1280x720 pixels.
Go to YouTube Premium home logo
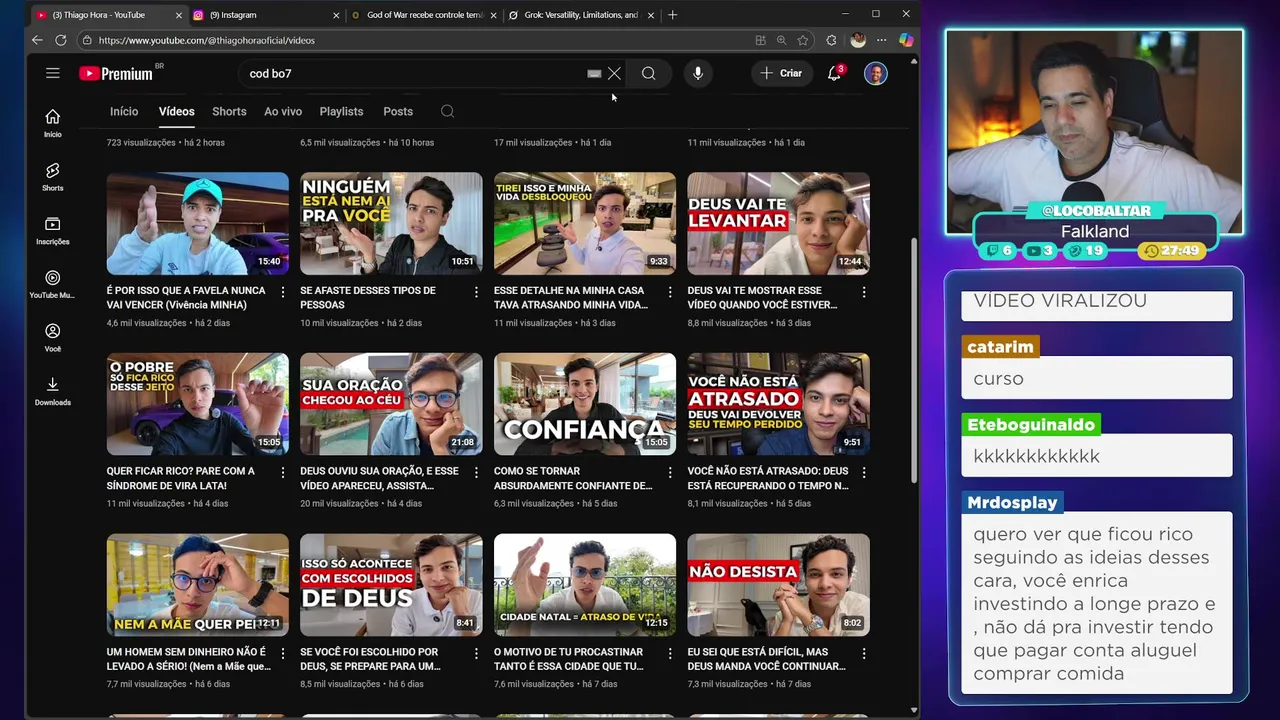pos(116,73)
